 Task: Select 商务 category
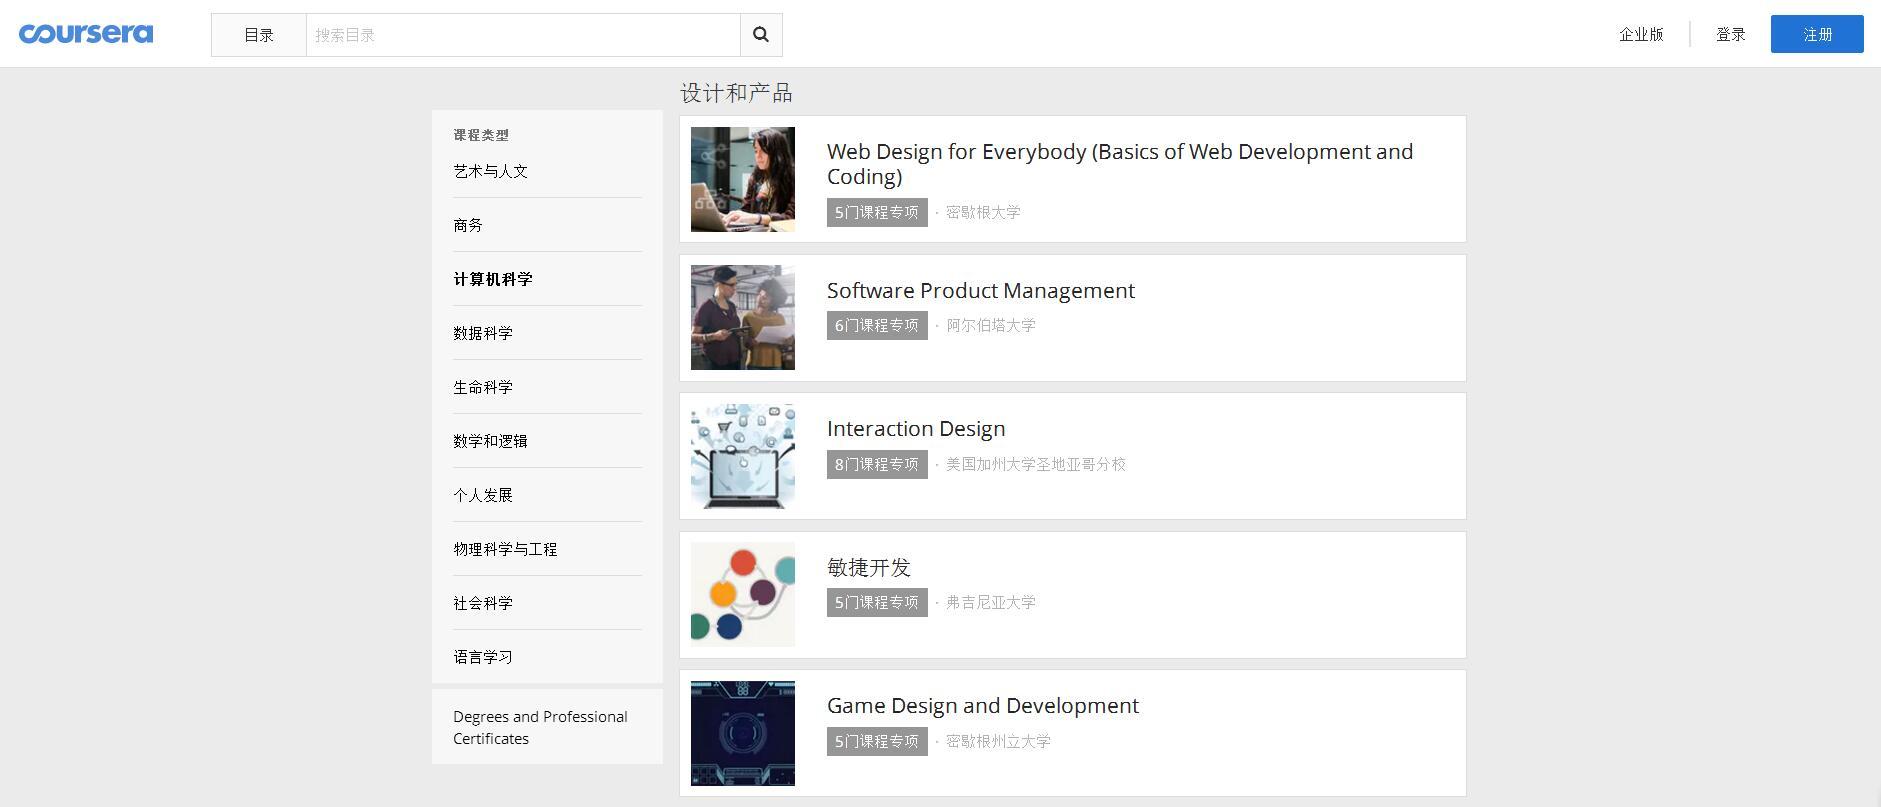click(468, 225)
